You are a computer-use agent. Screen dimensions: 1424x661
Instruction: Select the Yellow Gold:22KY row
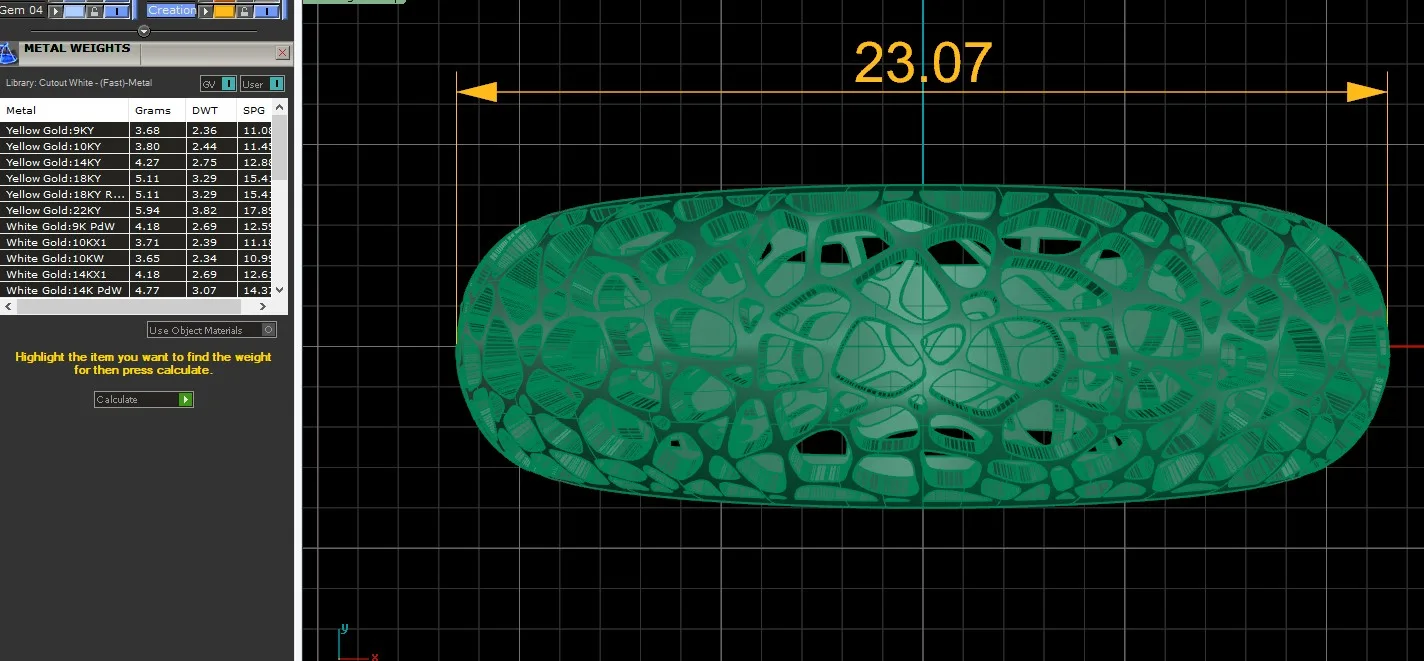[136, 210]
